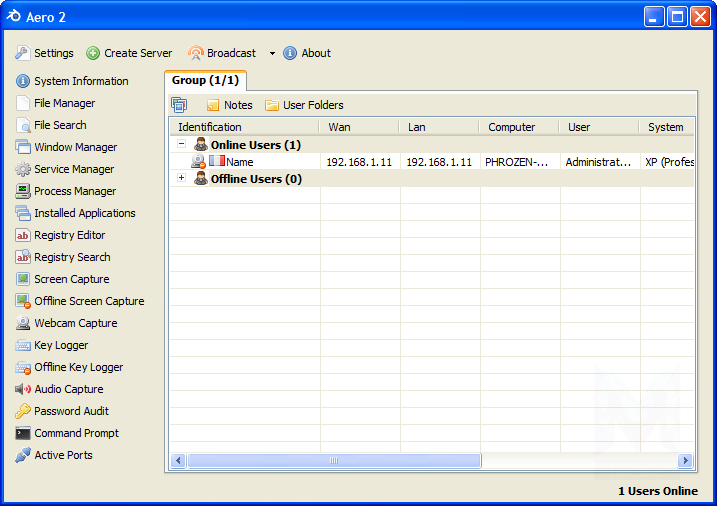The image size is (717, 506).
Task: Collapse the Online Users group
Action: 182,144
